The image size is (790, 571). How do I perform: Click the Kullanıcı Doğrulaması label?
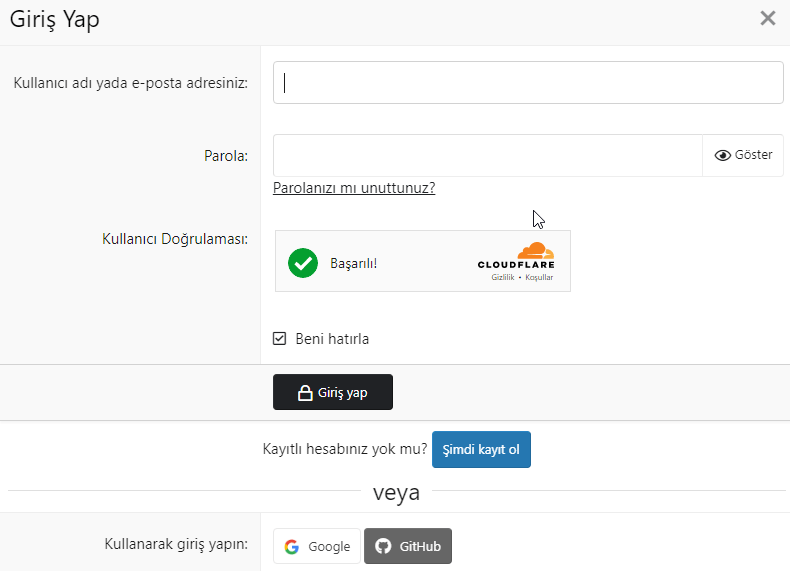pos(175,239)
